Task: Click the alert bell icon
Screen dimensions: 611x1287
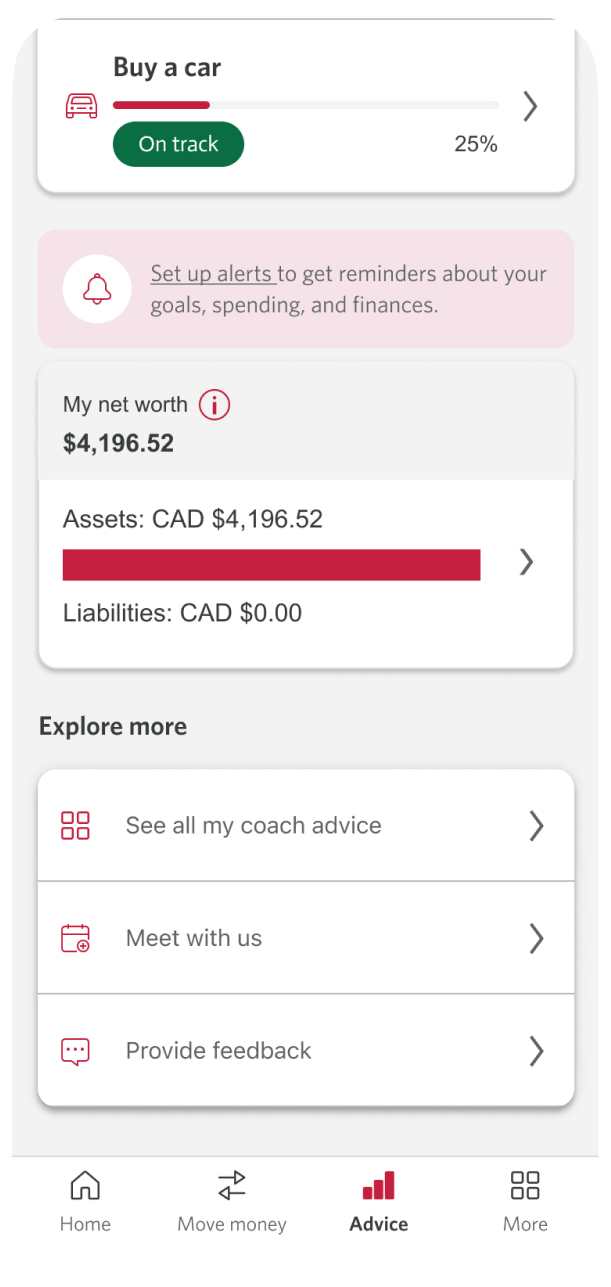Action: coord(97,289)
